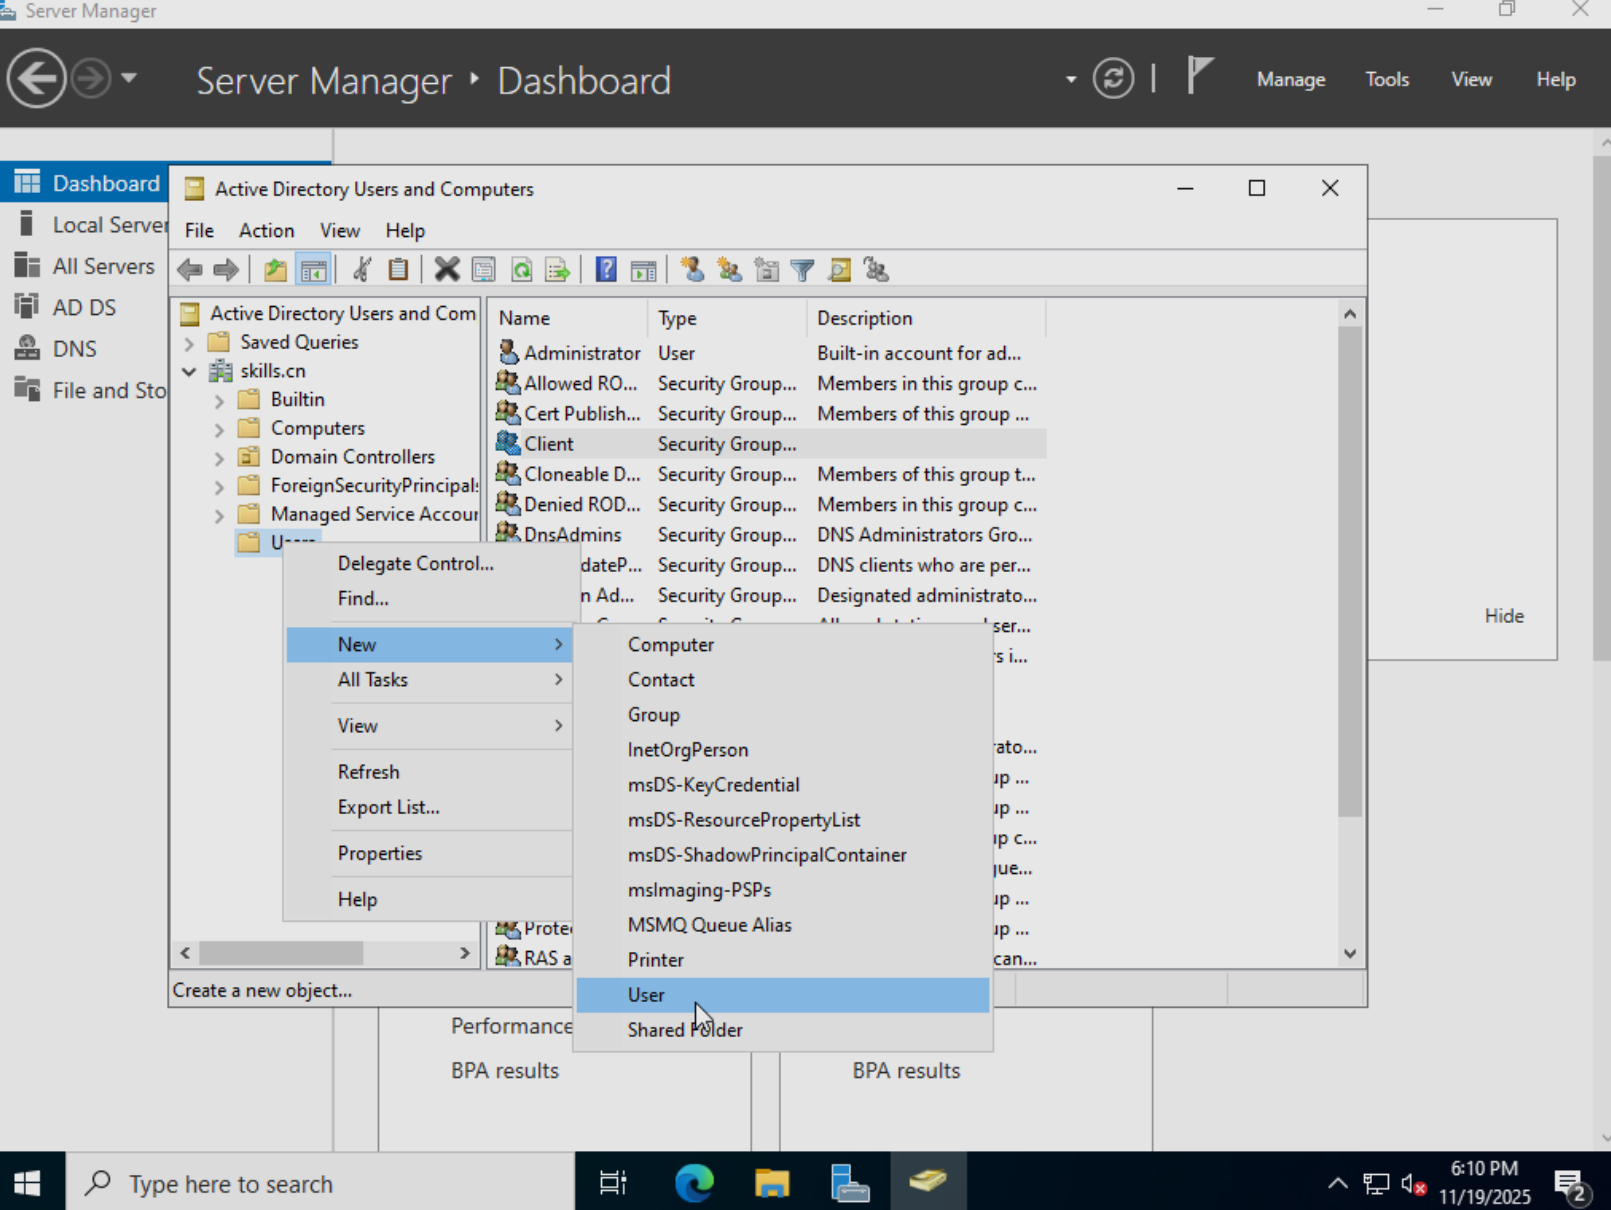1611x1210 pixels.
Task: Open the Windows Start menu
Action: tap(28, 1183)
